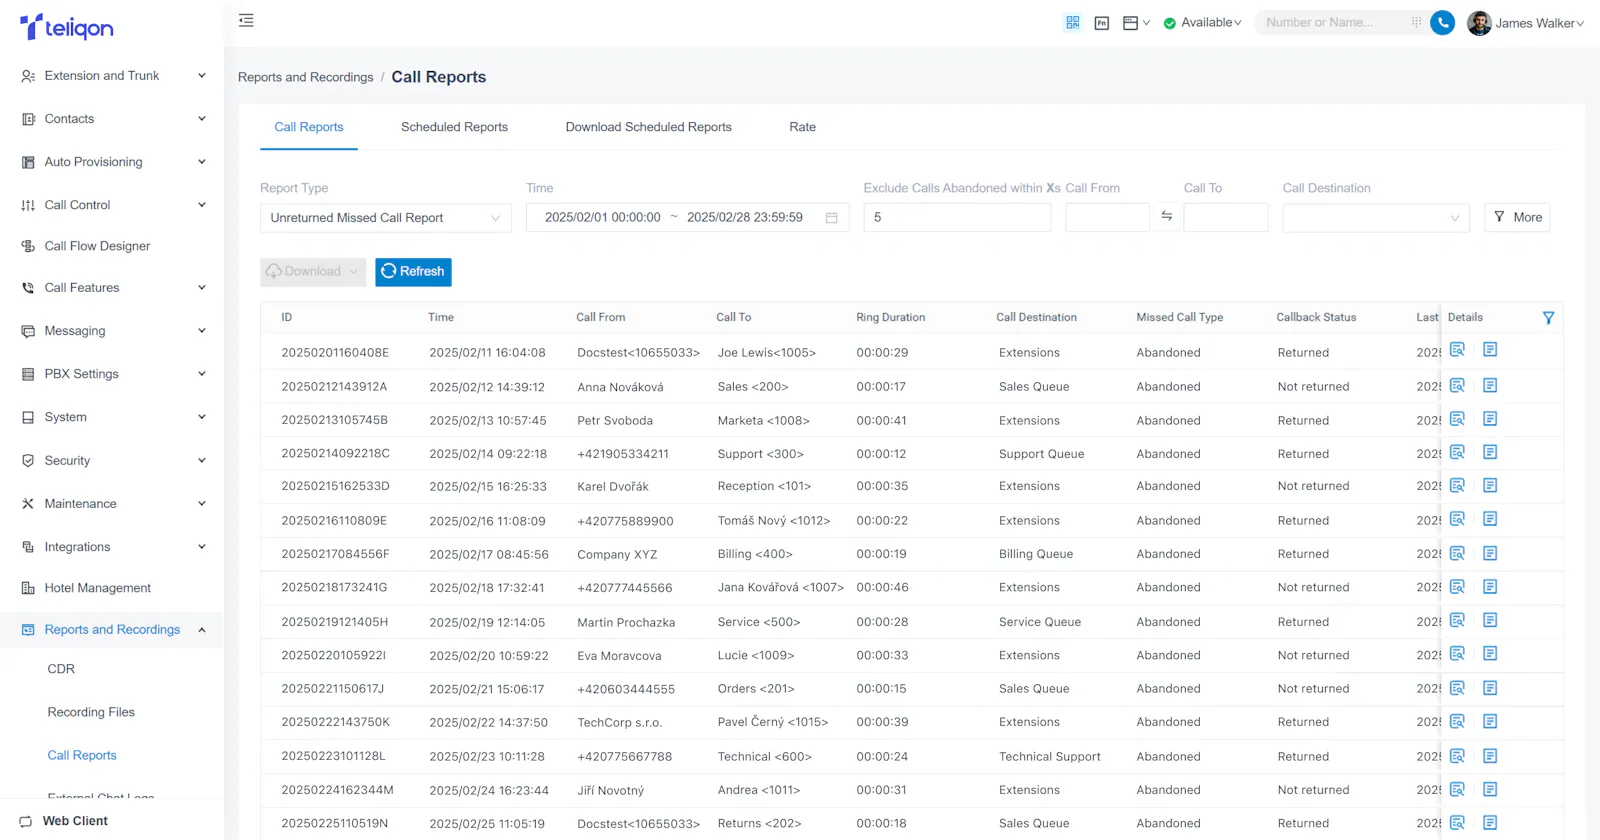Image resolution: width=1600 pixels, height=840 pixels.
Task: Open the dial pad icon in the number field
Action: click(1416, 22)
